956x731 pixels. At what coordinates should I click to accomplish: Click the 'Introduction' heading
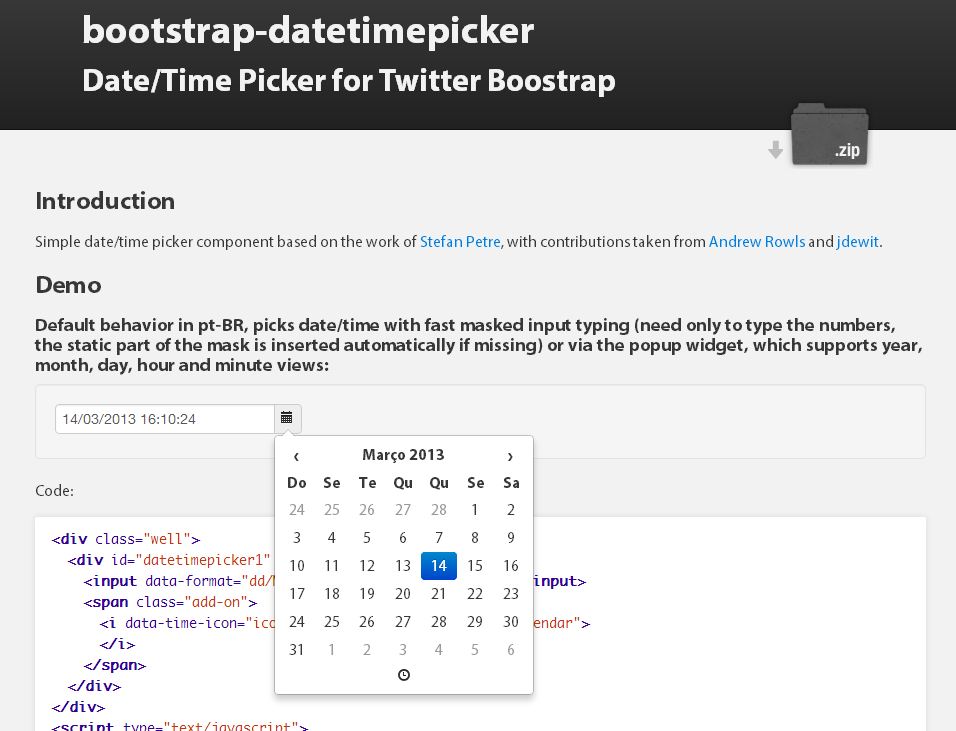pyautogui.click(x=105, y=201)
